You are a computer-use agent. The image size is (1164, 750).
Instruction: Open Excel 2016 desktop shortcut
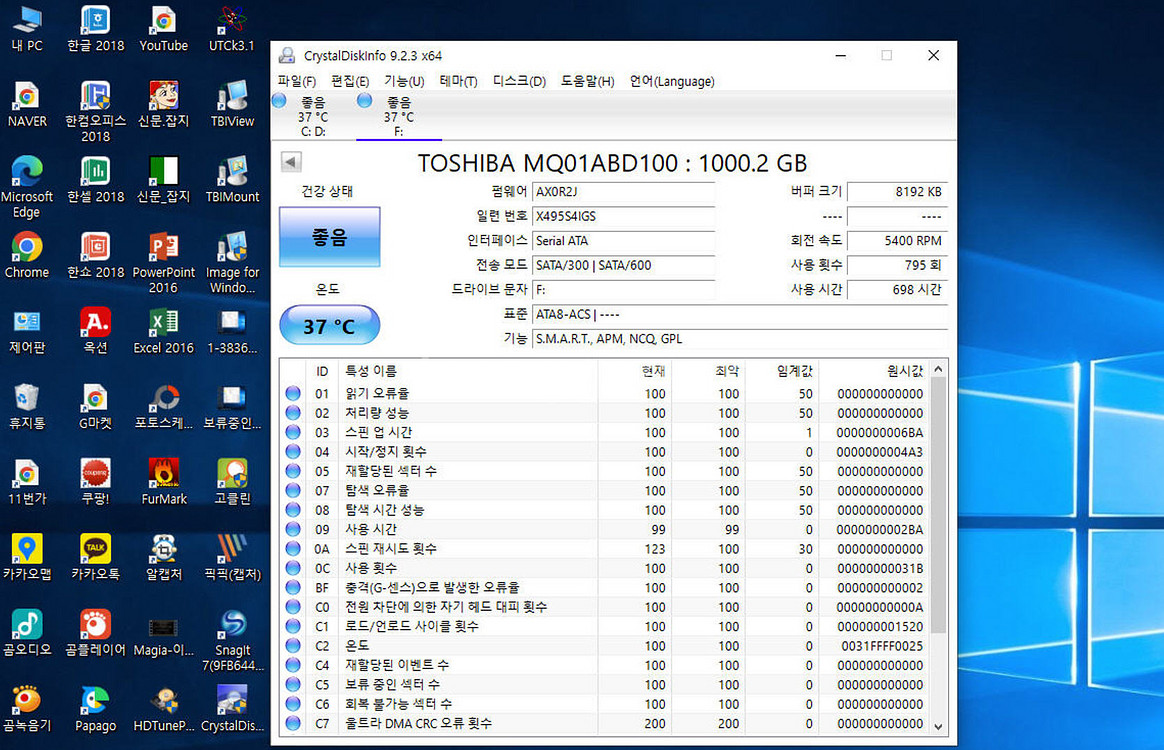[x=163, y=331]
